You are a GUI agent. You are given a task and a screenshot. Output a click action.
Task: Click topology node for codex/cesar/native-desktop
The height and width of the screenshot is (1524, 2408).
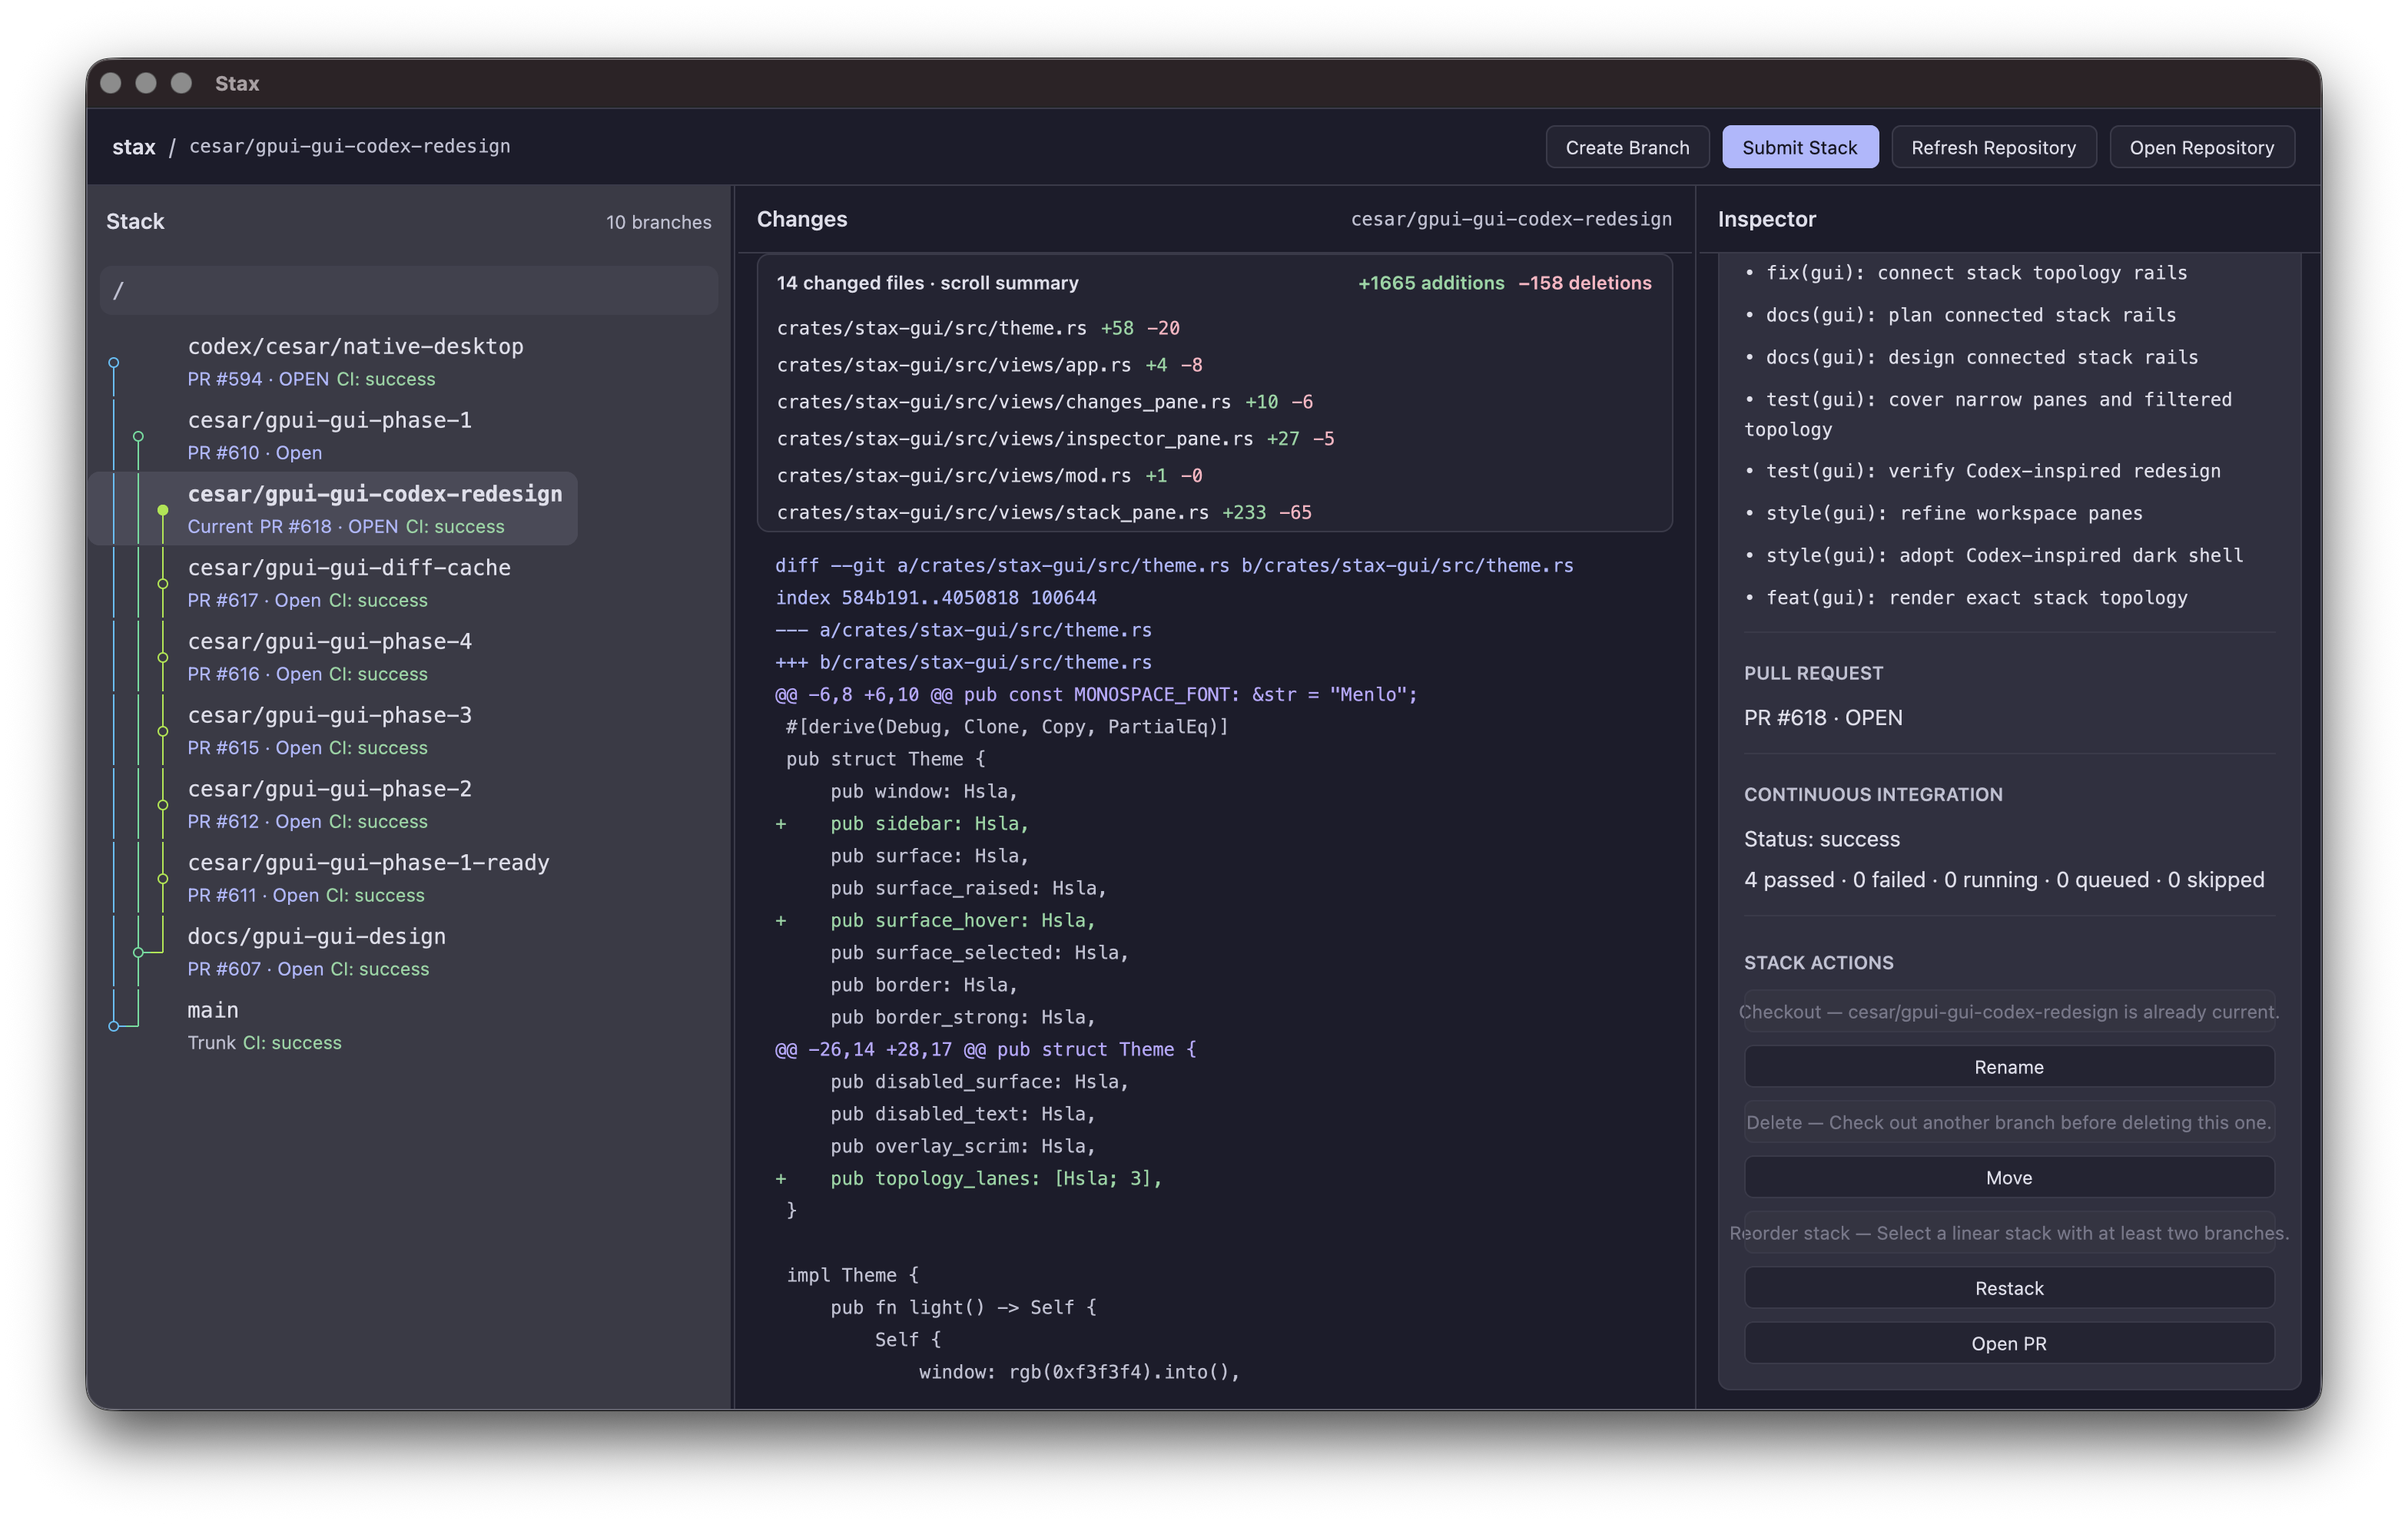[114, 362]
